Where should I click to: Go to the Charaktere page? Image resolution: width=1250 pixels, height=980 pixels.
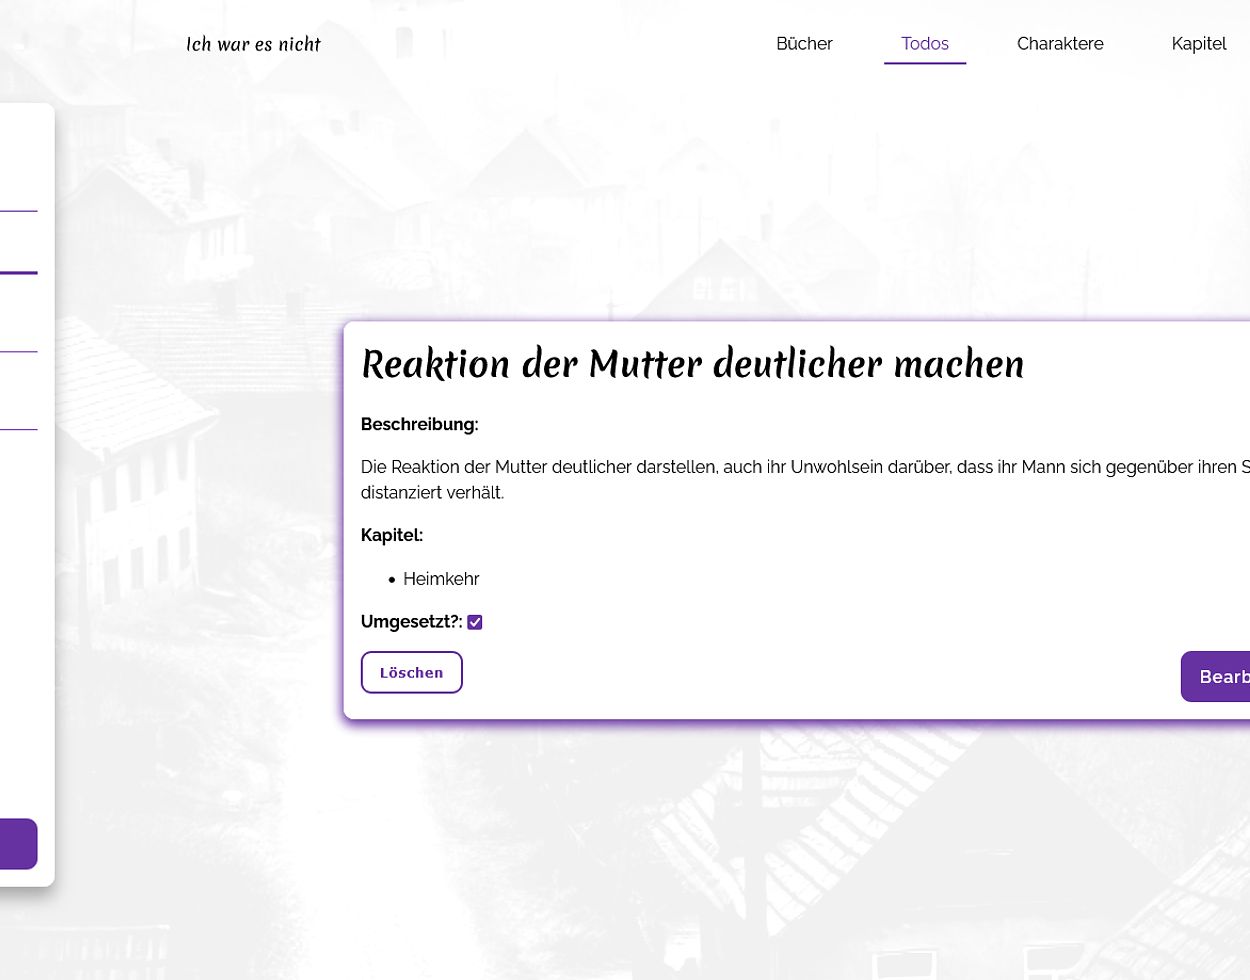pyautogui.click(x=1060, y=44)
